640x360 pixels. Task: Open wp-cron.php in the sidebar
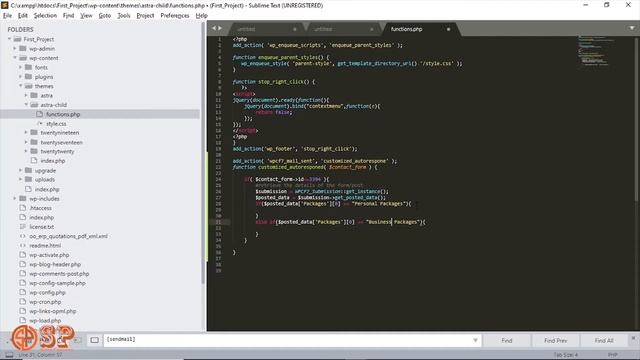[x=45, y=302]
